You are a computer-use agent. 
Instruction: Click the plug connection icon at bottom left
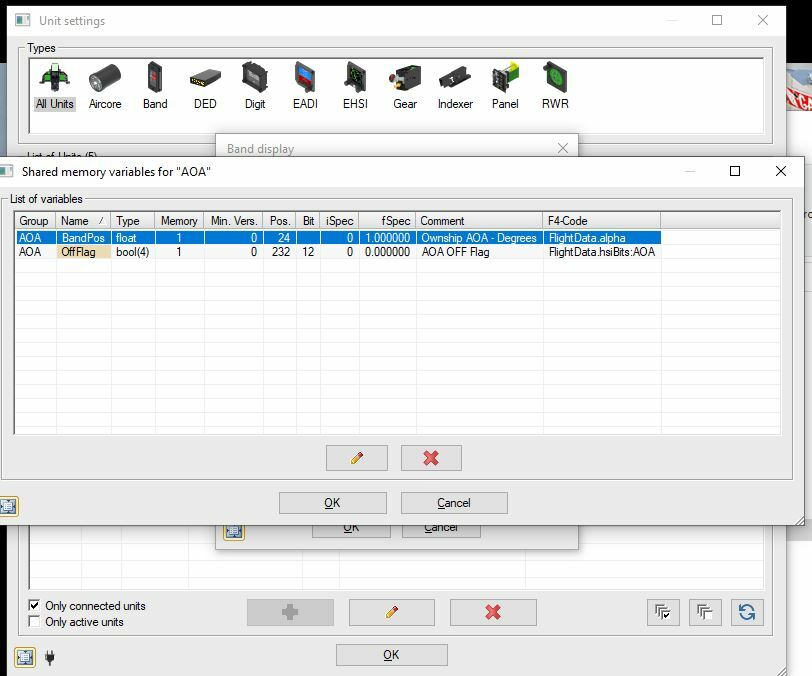[x=50, y=657]
